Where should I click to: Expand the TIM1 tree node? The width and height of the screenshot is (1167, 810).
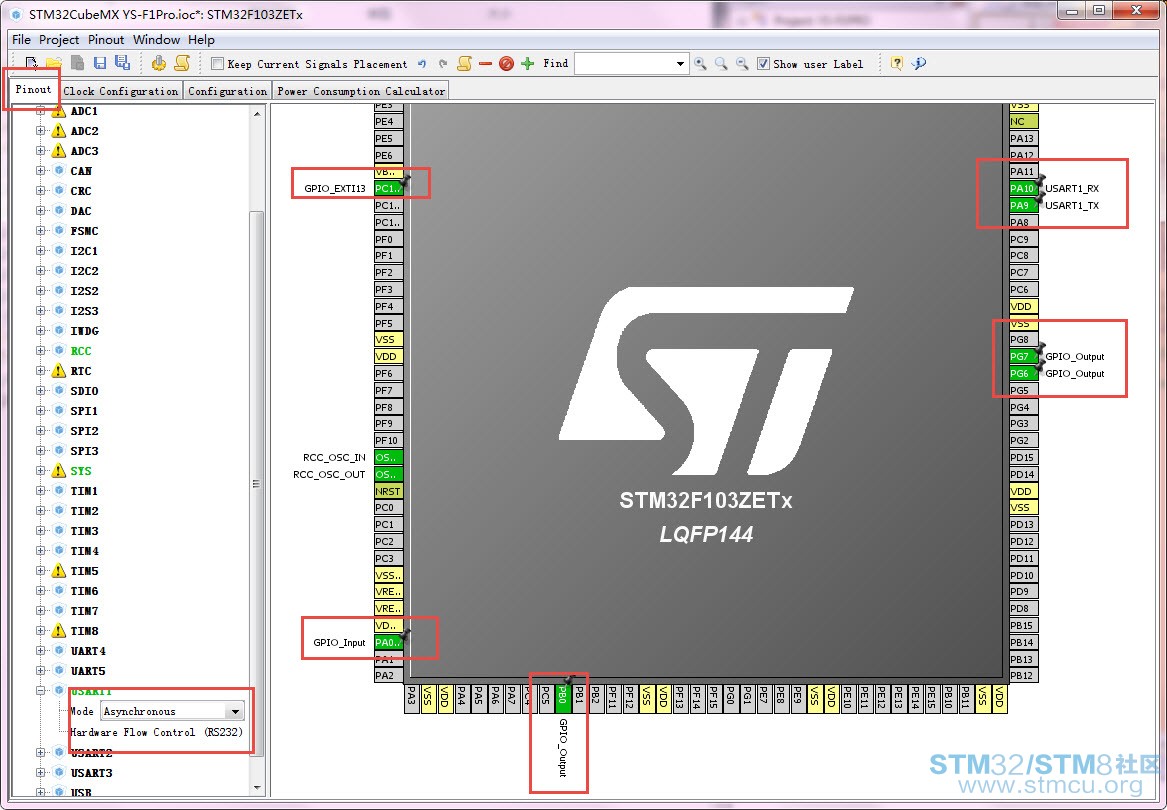(40, 491)
